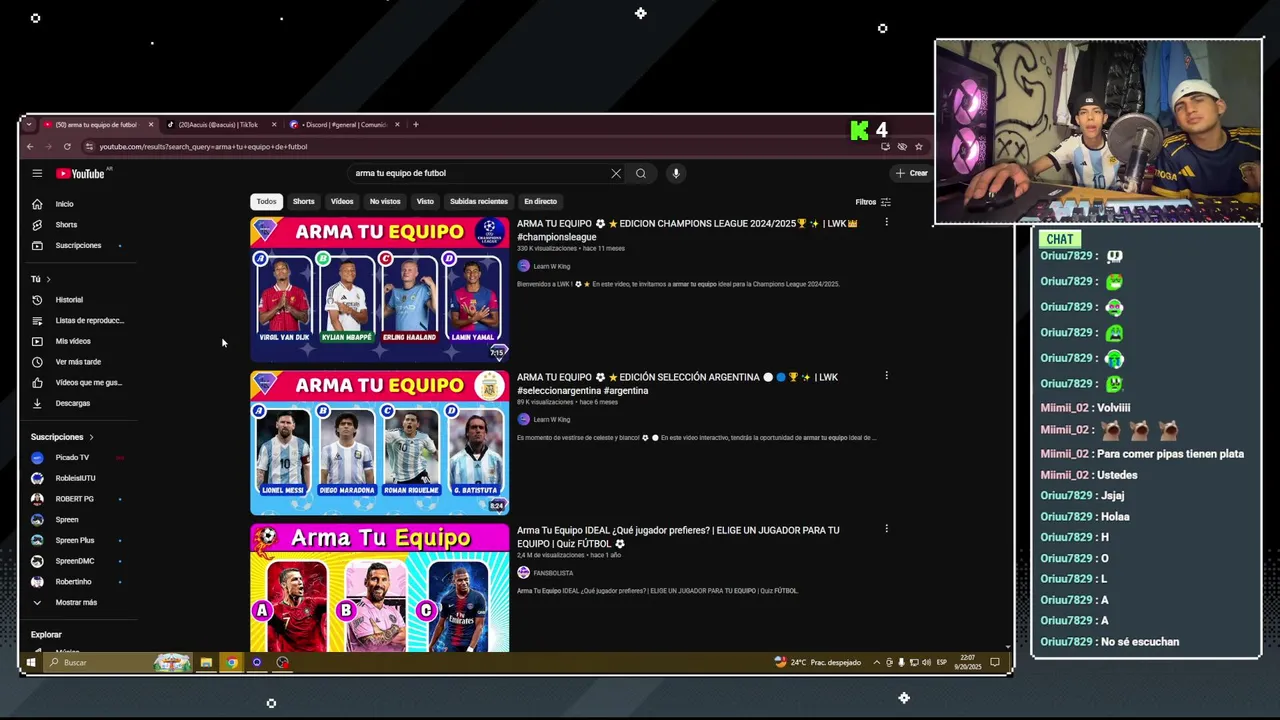This screenshot has width=1280, height=720.
Task: Click the browser address bar URL
Action: point(203,147)
